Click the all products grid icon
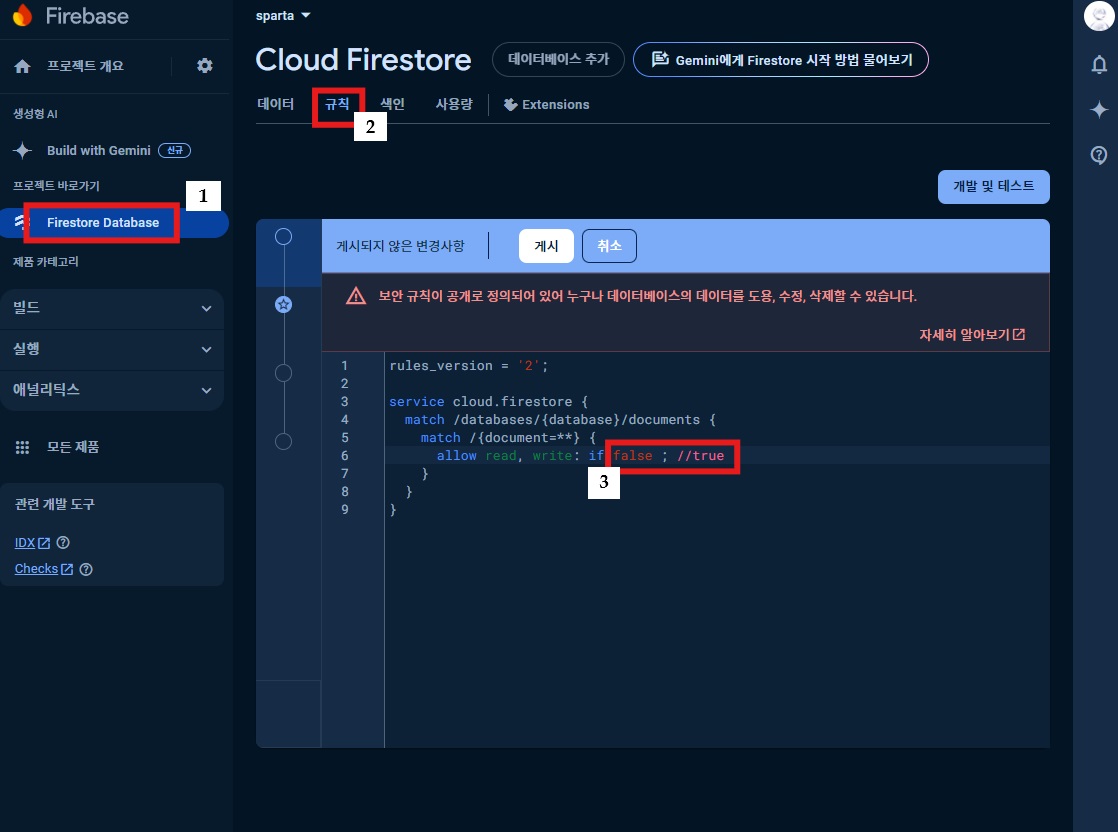This screenshot has width=1118, height=832. [22, 447]
